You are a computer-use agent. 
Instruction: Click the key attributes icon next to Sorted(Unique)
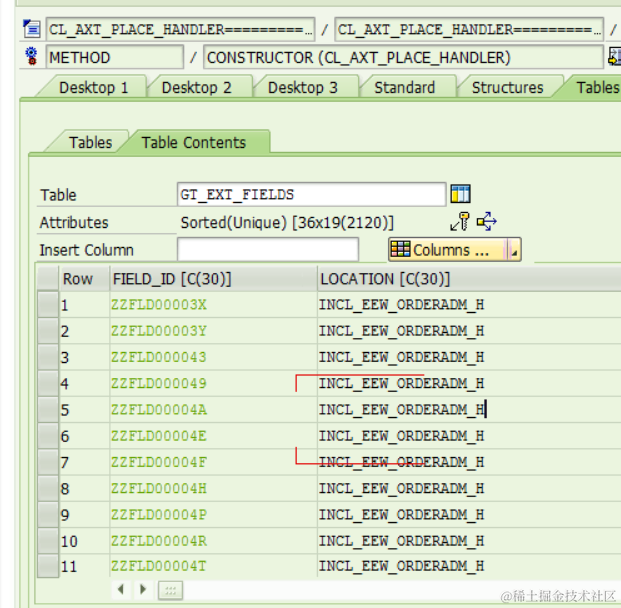point(460,221)
